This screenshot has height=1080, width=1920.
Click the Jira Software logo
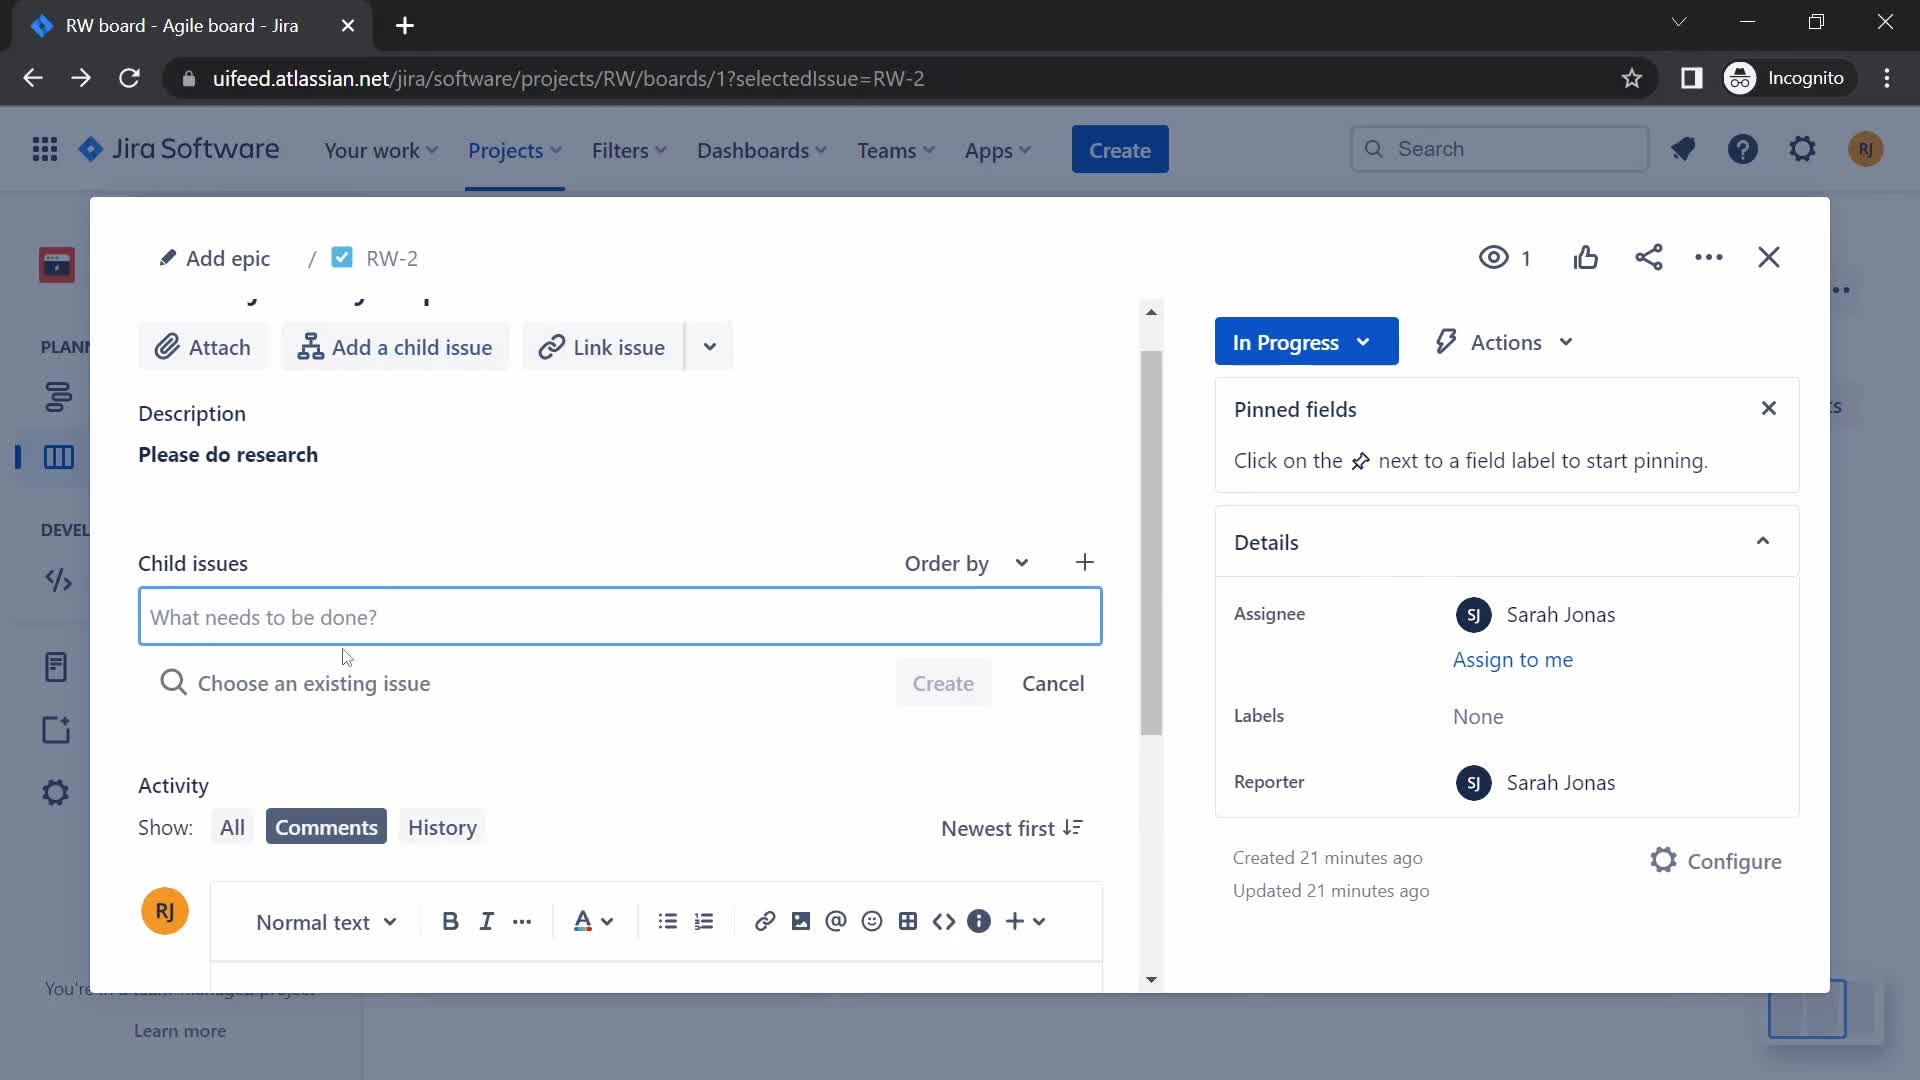(x=179, y=150)
